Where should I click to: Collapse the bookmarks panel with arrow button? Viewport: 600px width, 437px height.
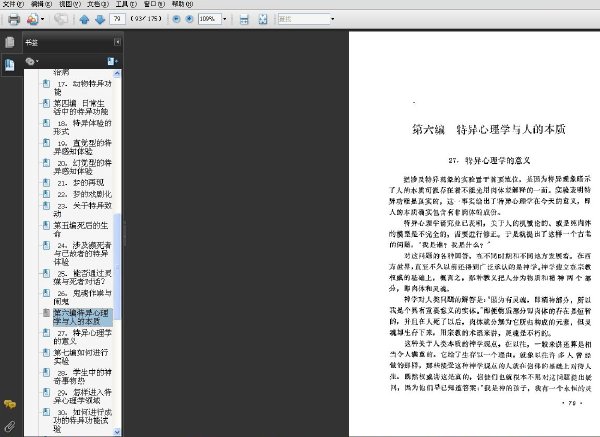pos(117,42)
